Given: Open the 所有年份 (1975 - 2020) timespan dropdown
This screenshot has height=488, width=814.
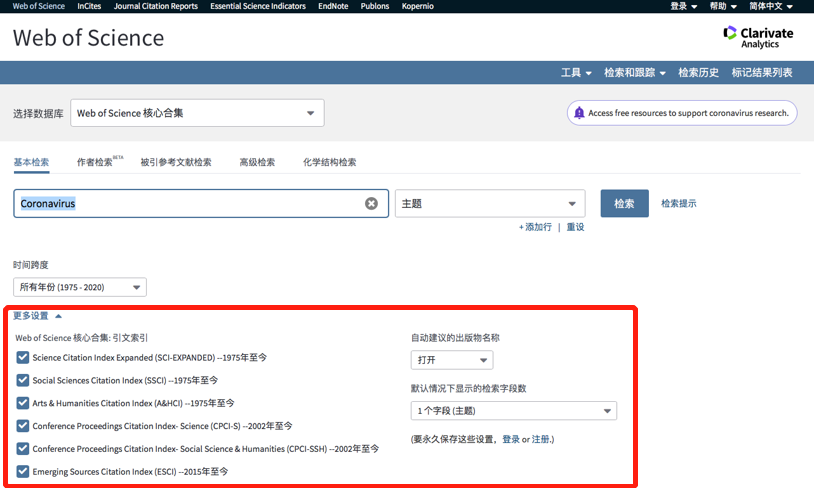Looking at the screenshot, I should [x=80, y=287].
